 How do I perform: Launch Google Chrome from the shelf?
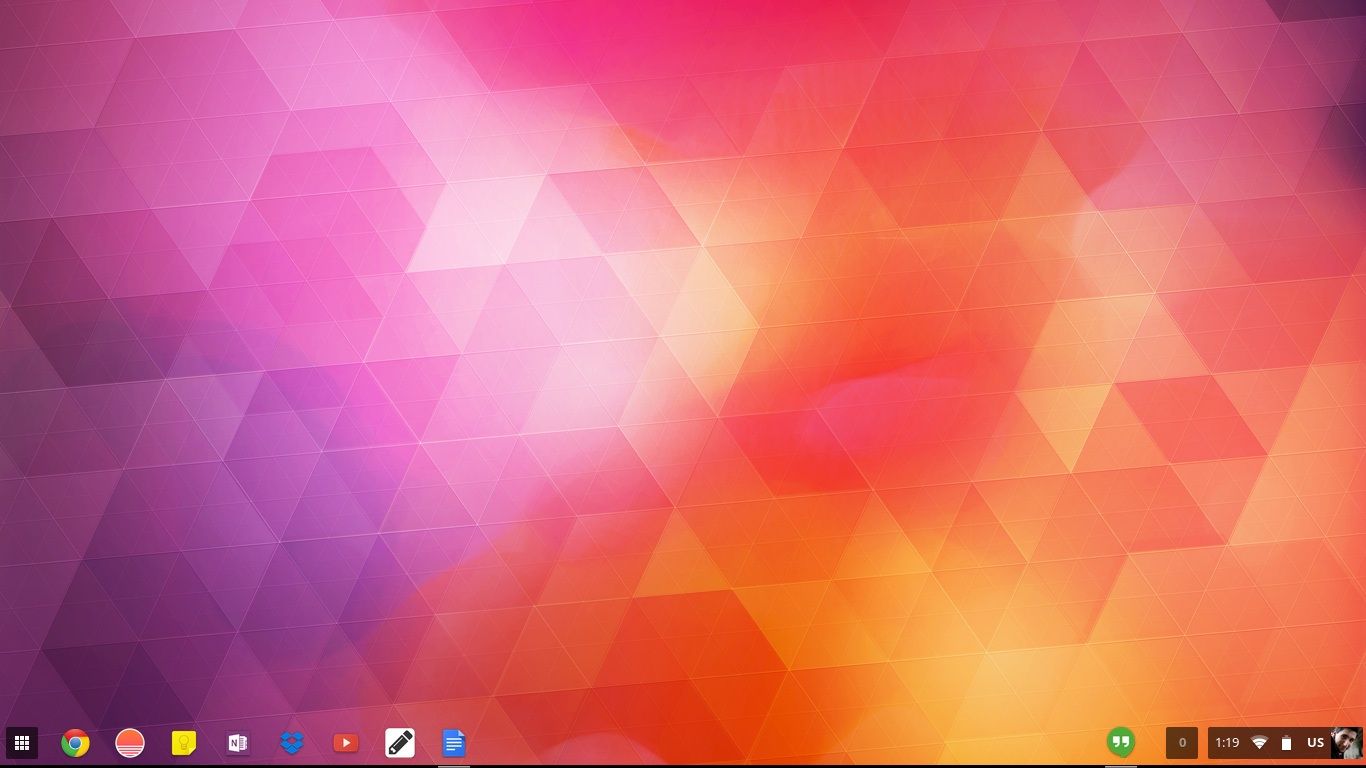tap(75, 743)
